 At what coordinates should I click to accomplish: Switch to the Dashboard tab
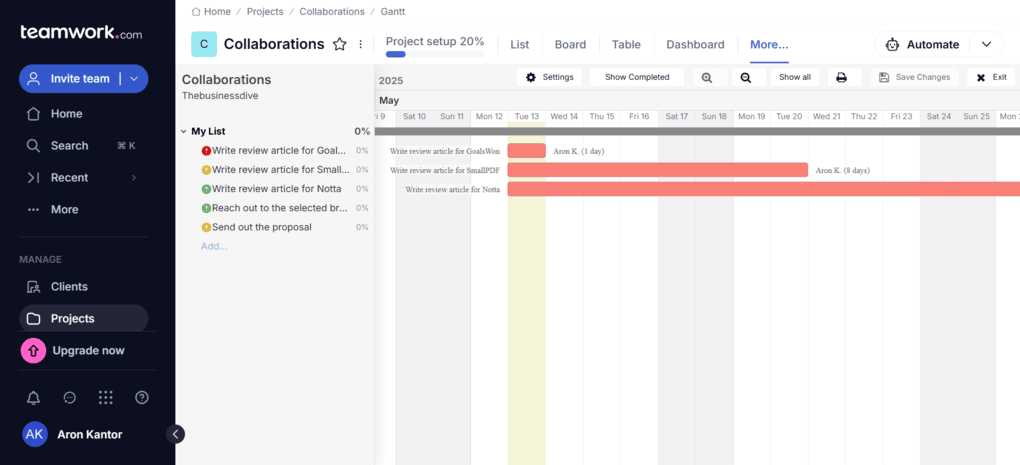(695, 45)
